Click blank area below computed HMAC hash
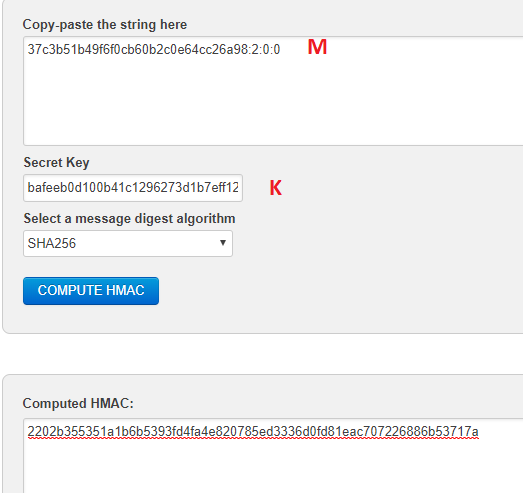This screenshot has width=523, height=493. (267, 467)
